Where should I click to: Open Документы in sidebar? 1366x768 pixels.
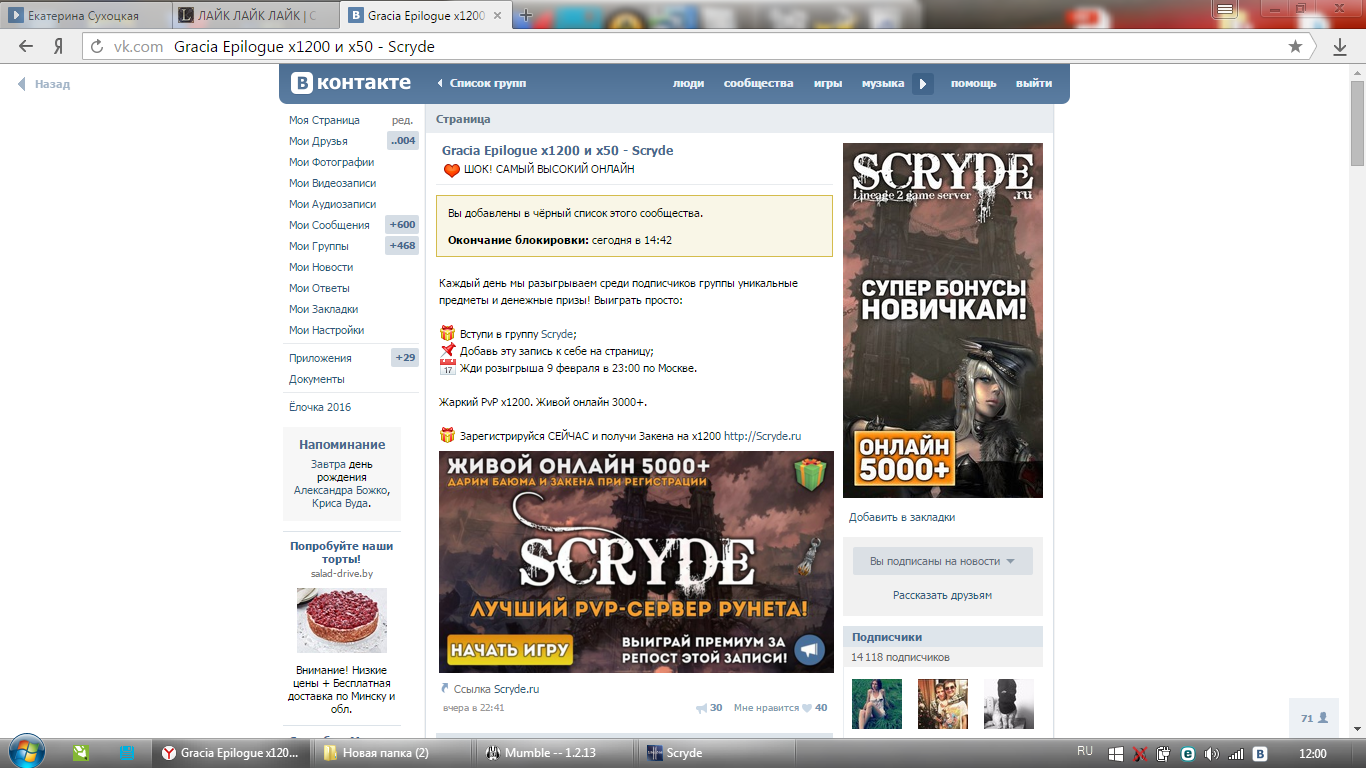click(x=317, y=379)
